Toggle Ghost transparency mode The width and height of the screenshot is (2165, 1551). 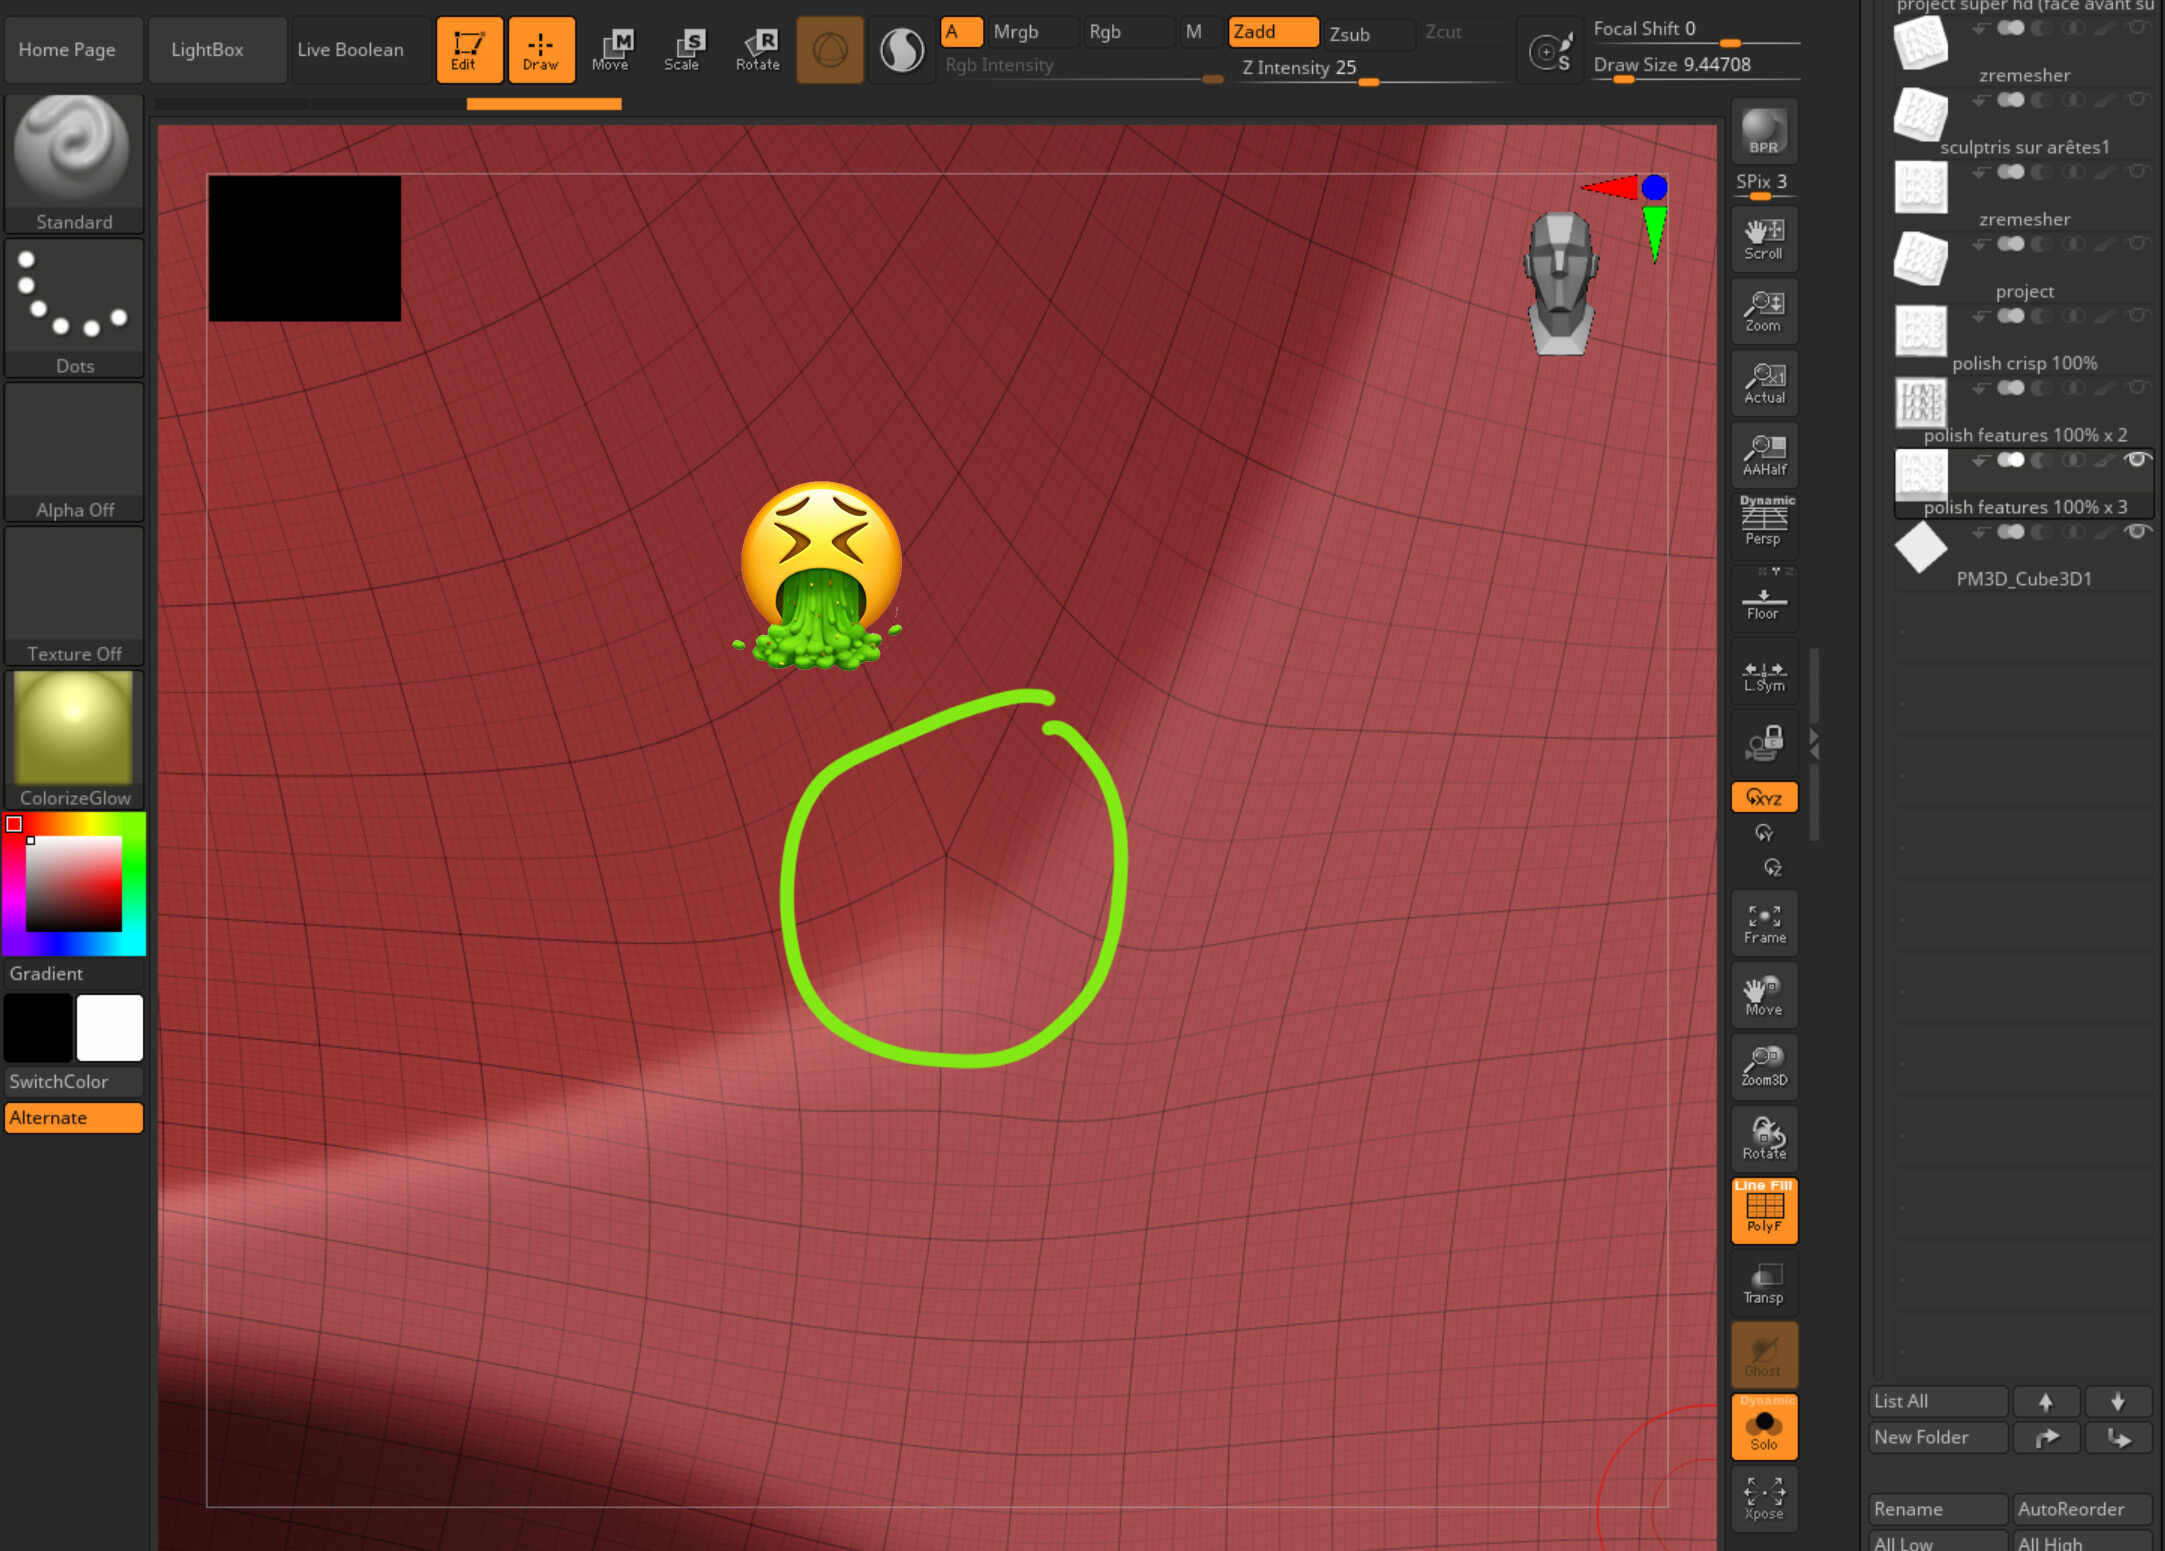1764,1355
